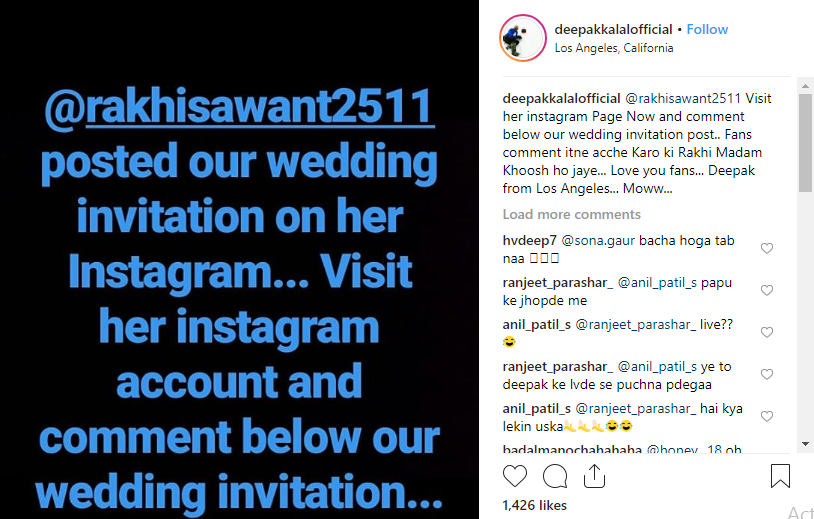Expand Load more comments
Viewport: 814px width, 519px height.
click(x=572, y=214)
